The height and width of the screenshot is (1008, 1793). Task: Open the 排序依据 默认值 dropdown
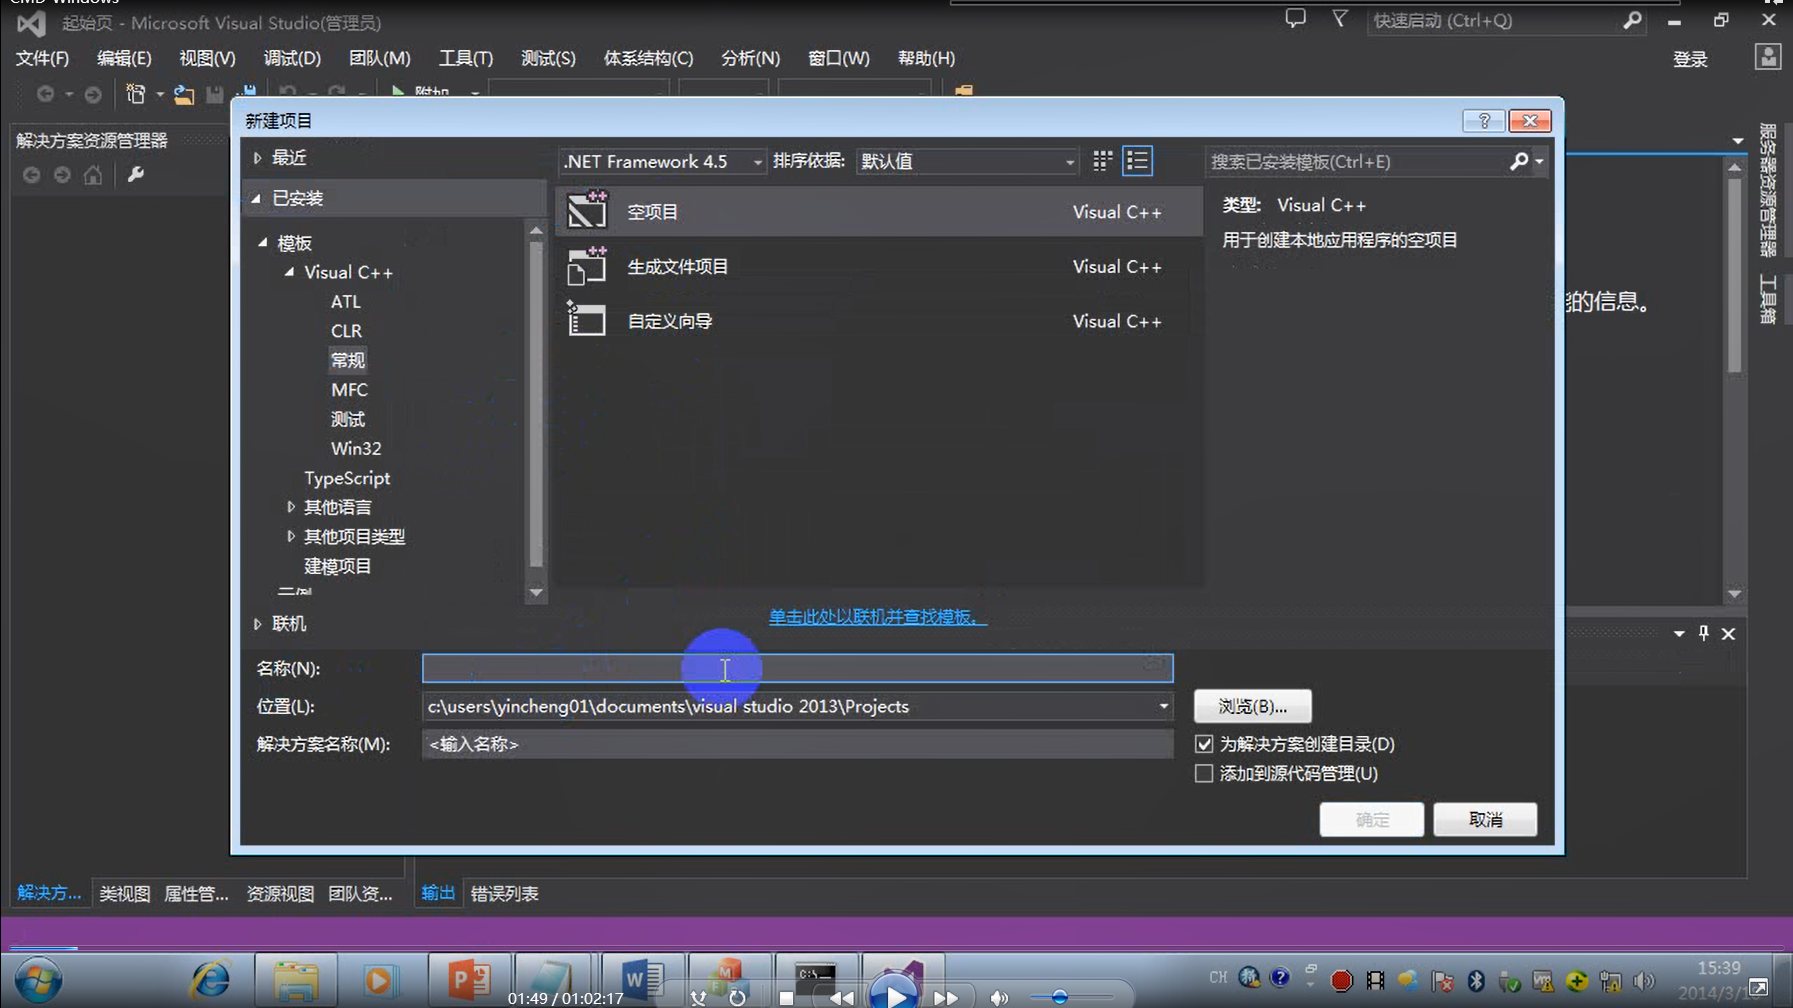(967, 161)
